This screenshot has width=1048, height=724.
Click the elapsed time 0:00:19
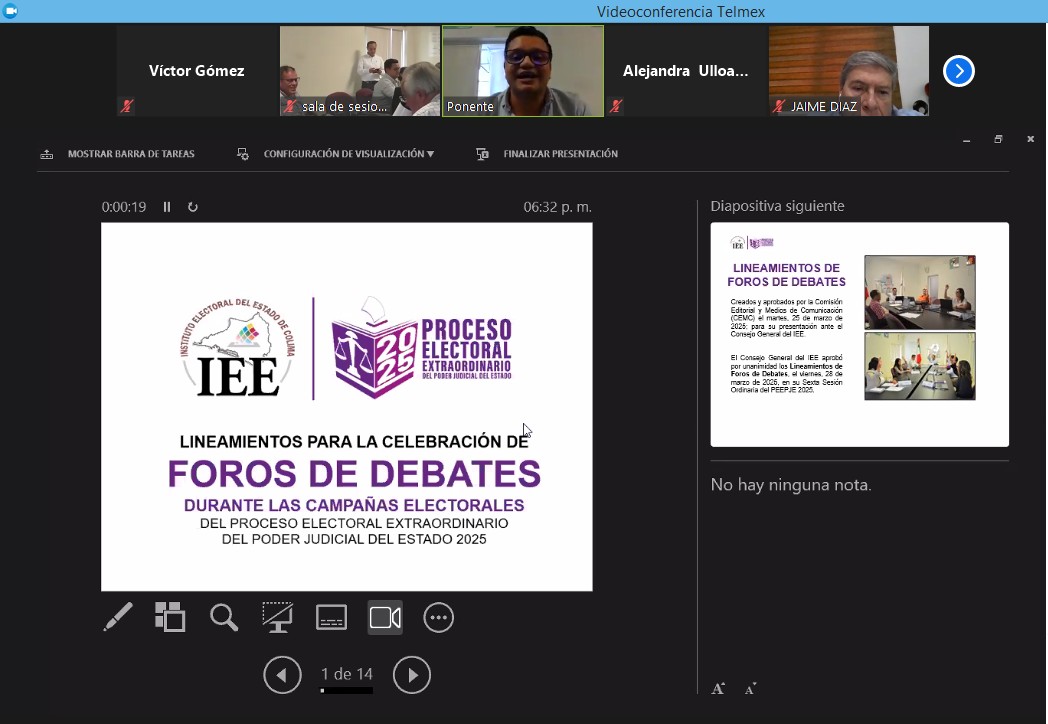click(x=124, y=207)
